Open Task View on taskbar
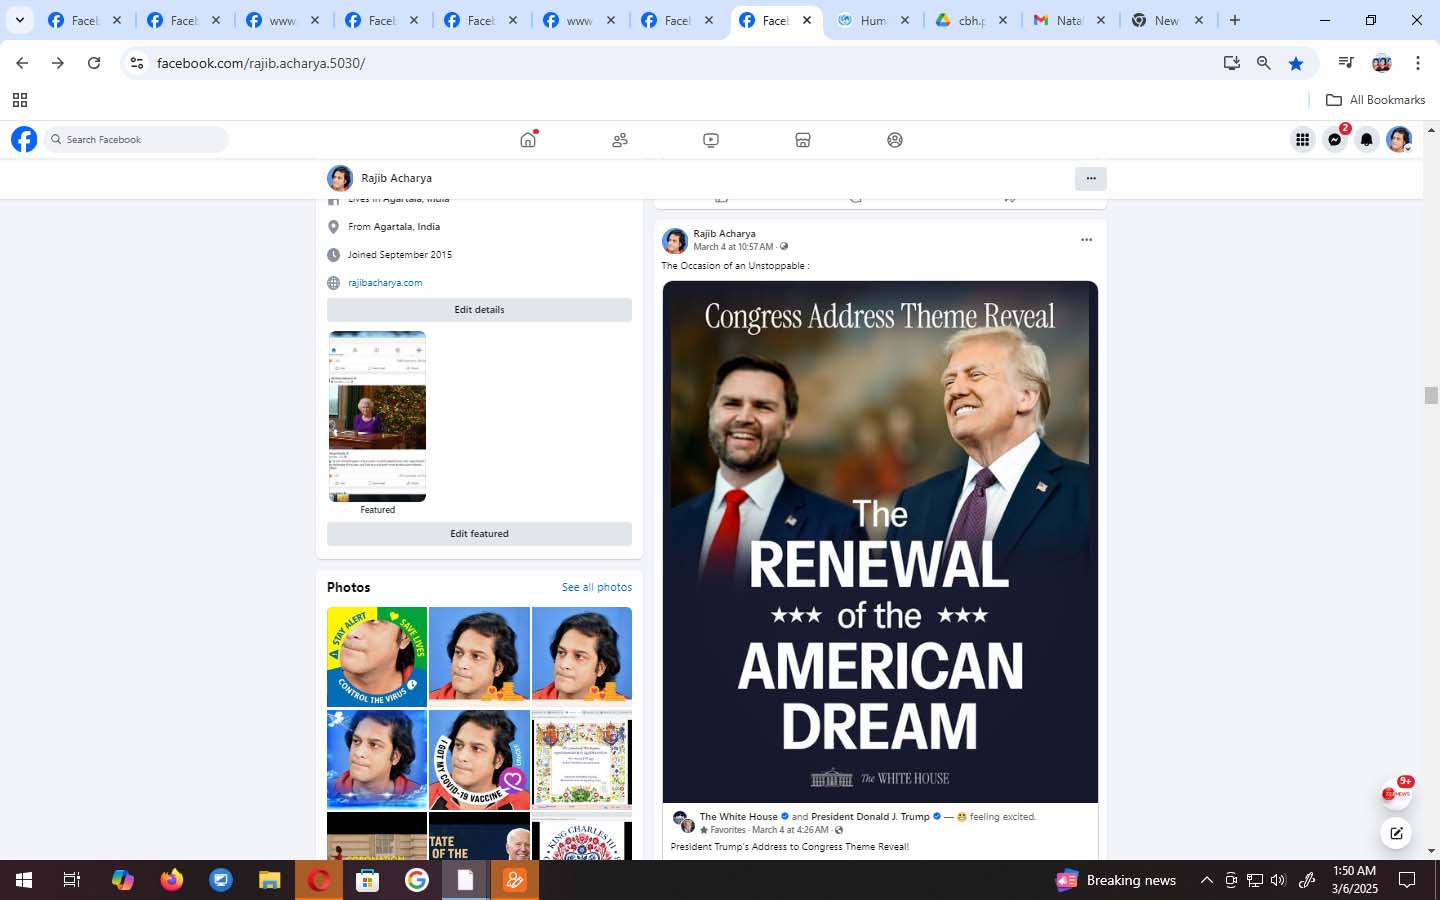 tap(72, 880)
